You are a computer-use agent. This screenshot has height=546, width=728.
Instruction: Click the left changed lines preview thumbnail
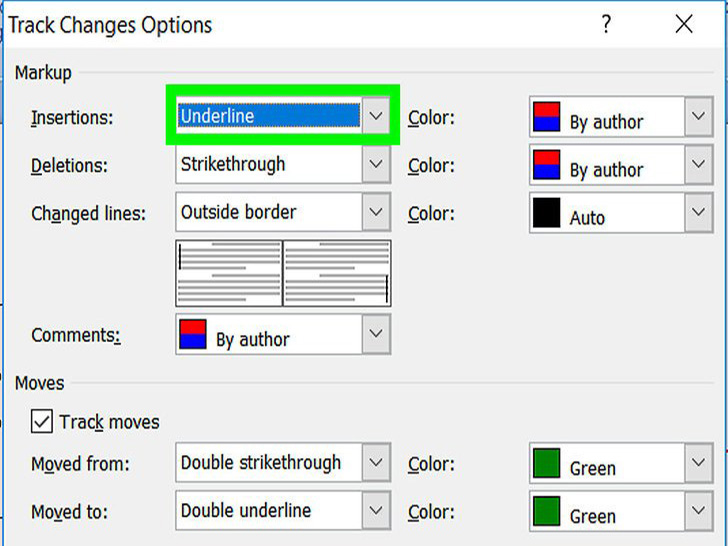pos(229,272)
